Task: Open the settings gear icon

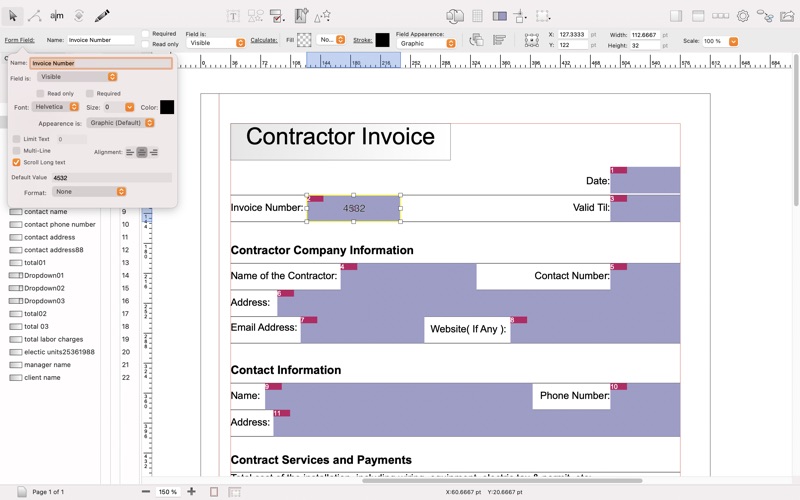Action: tap(743, 16)
